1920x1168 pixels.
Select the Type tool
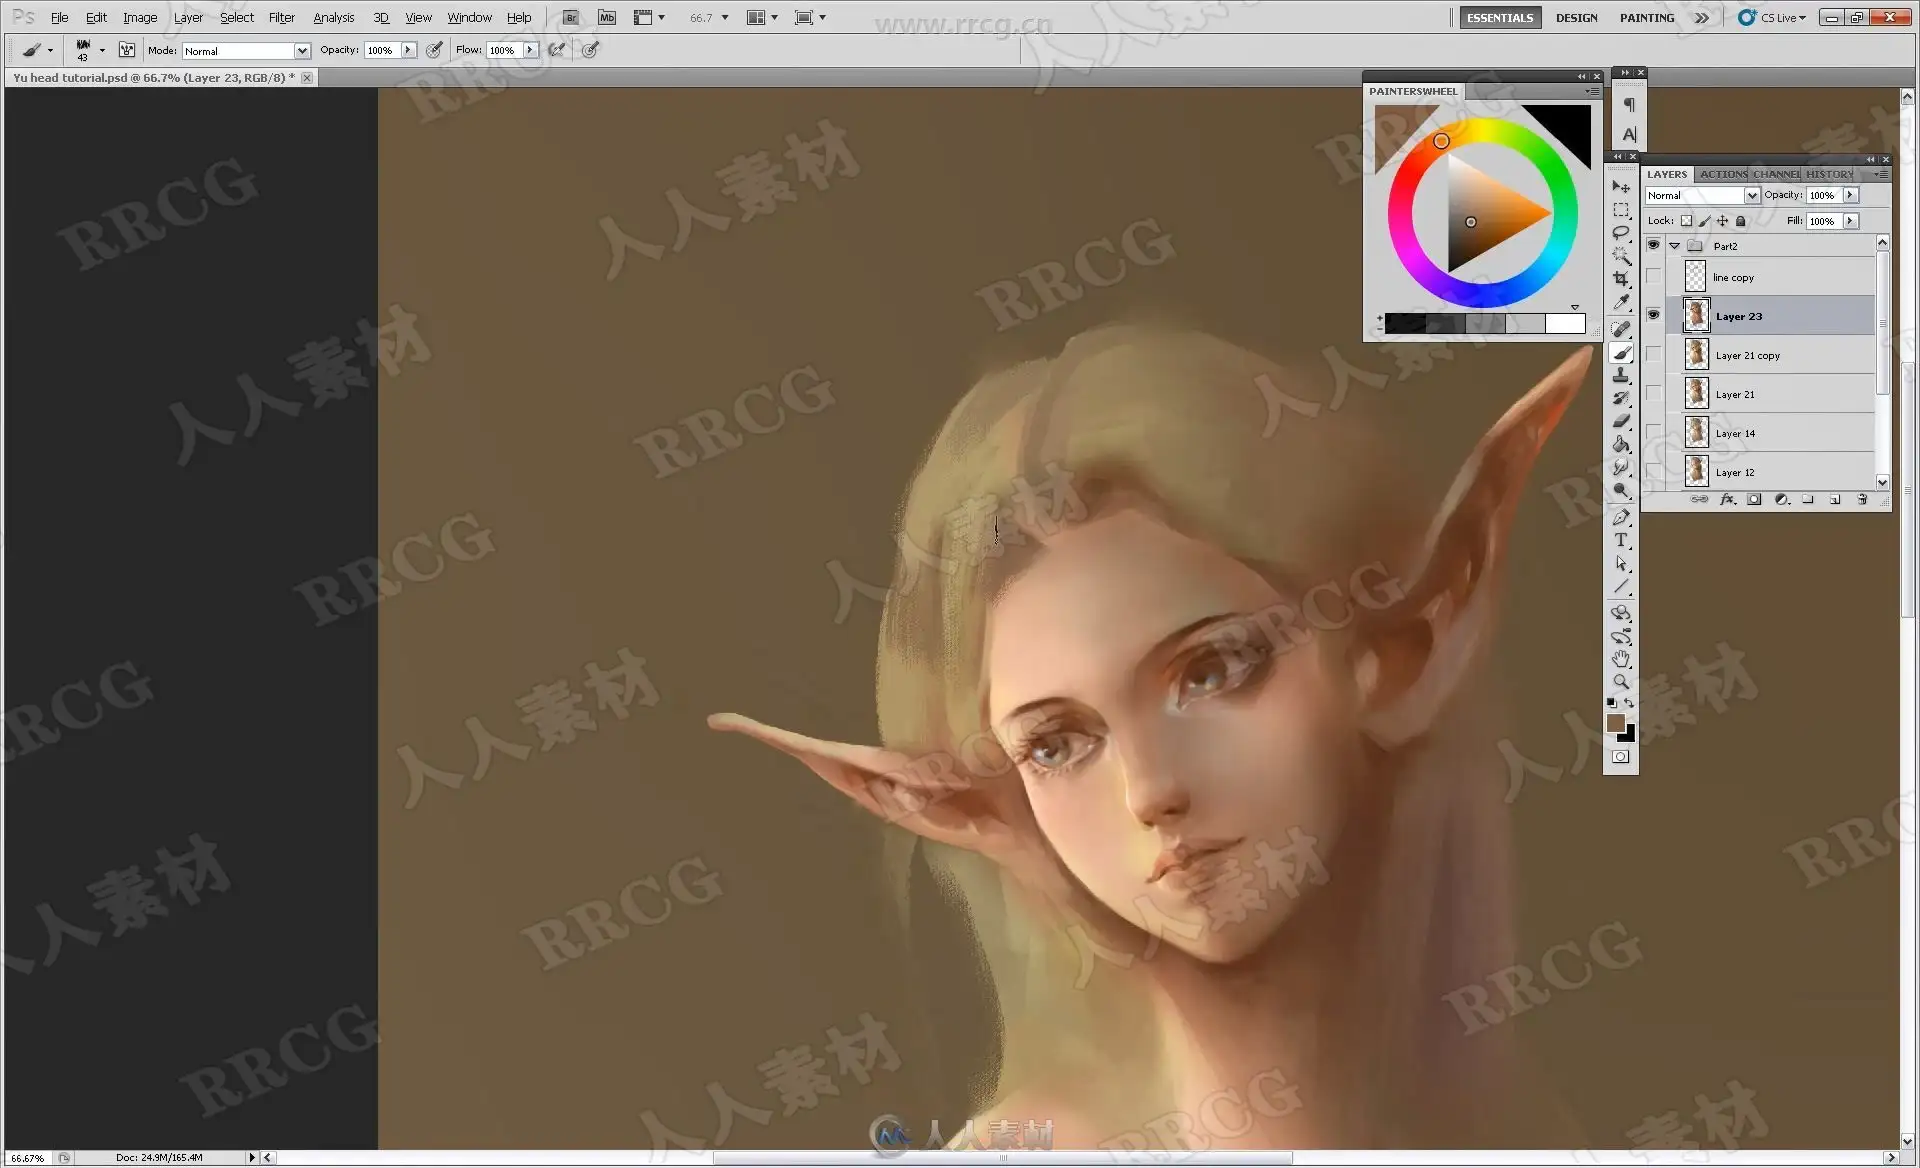tap(1621, 540)
